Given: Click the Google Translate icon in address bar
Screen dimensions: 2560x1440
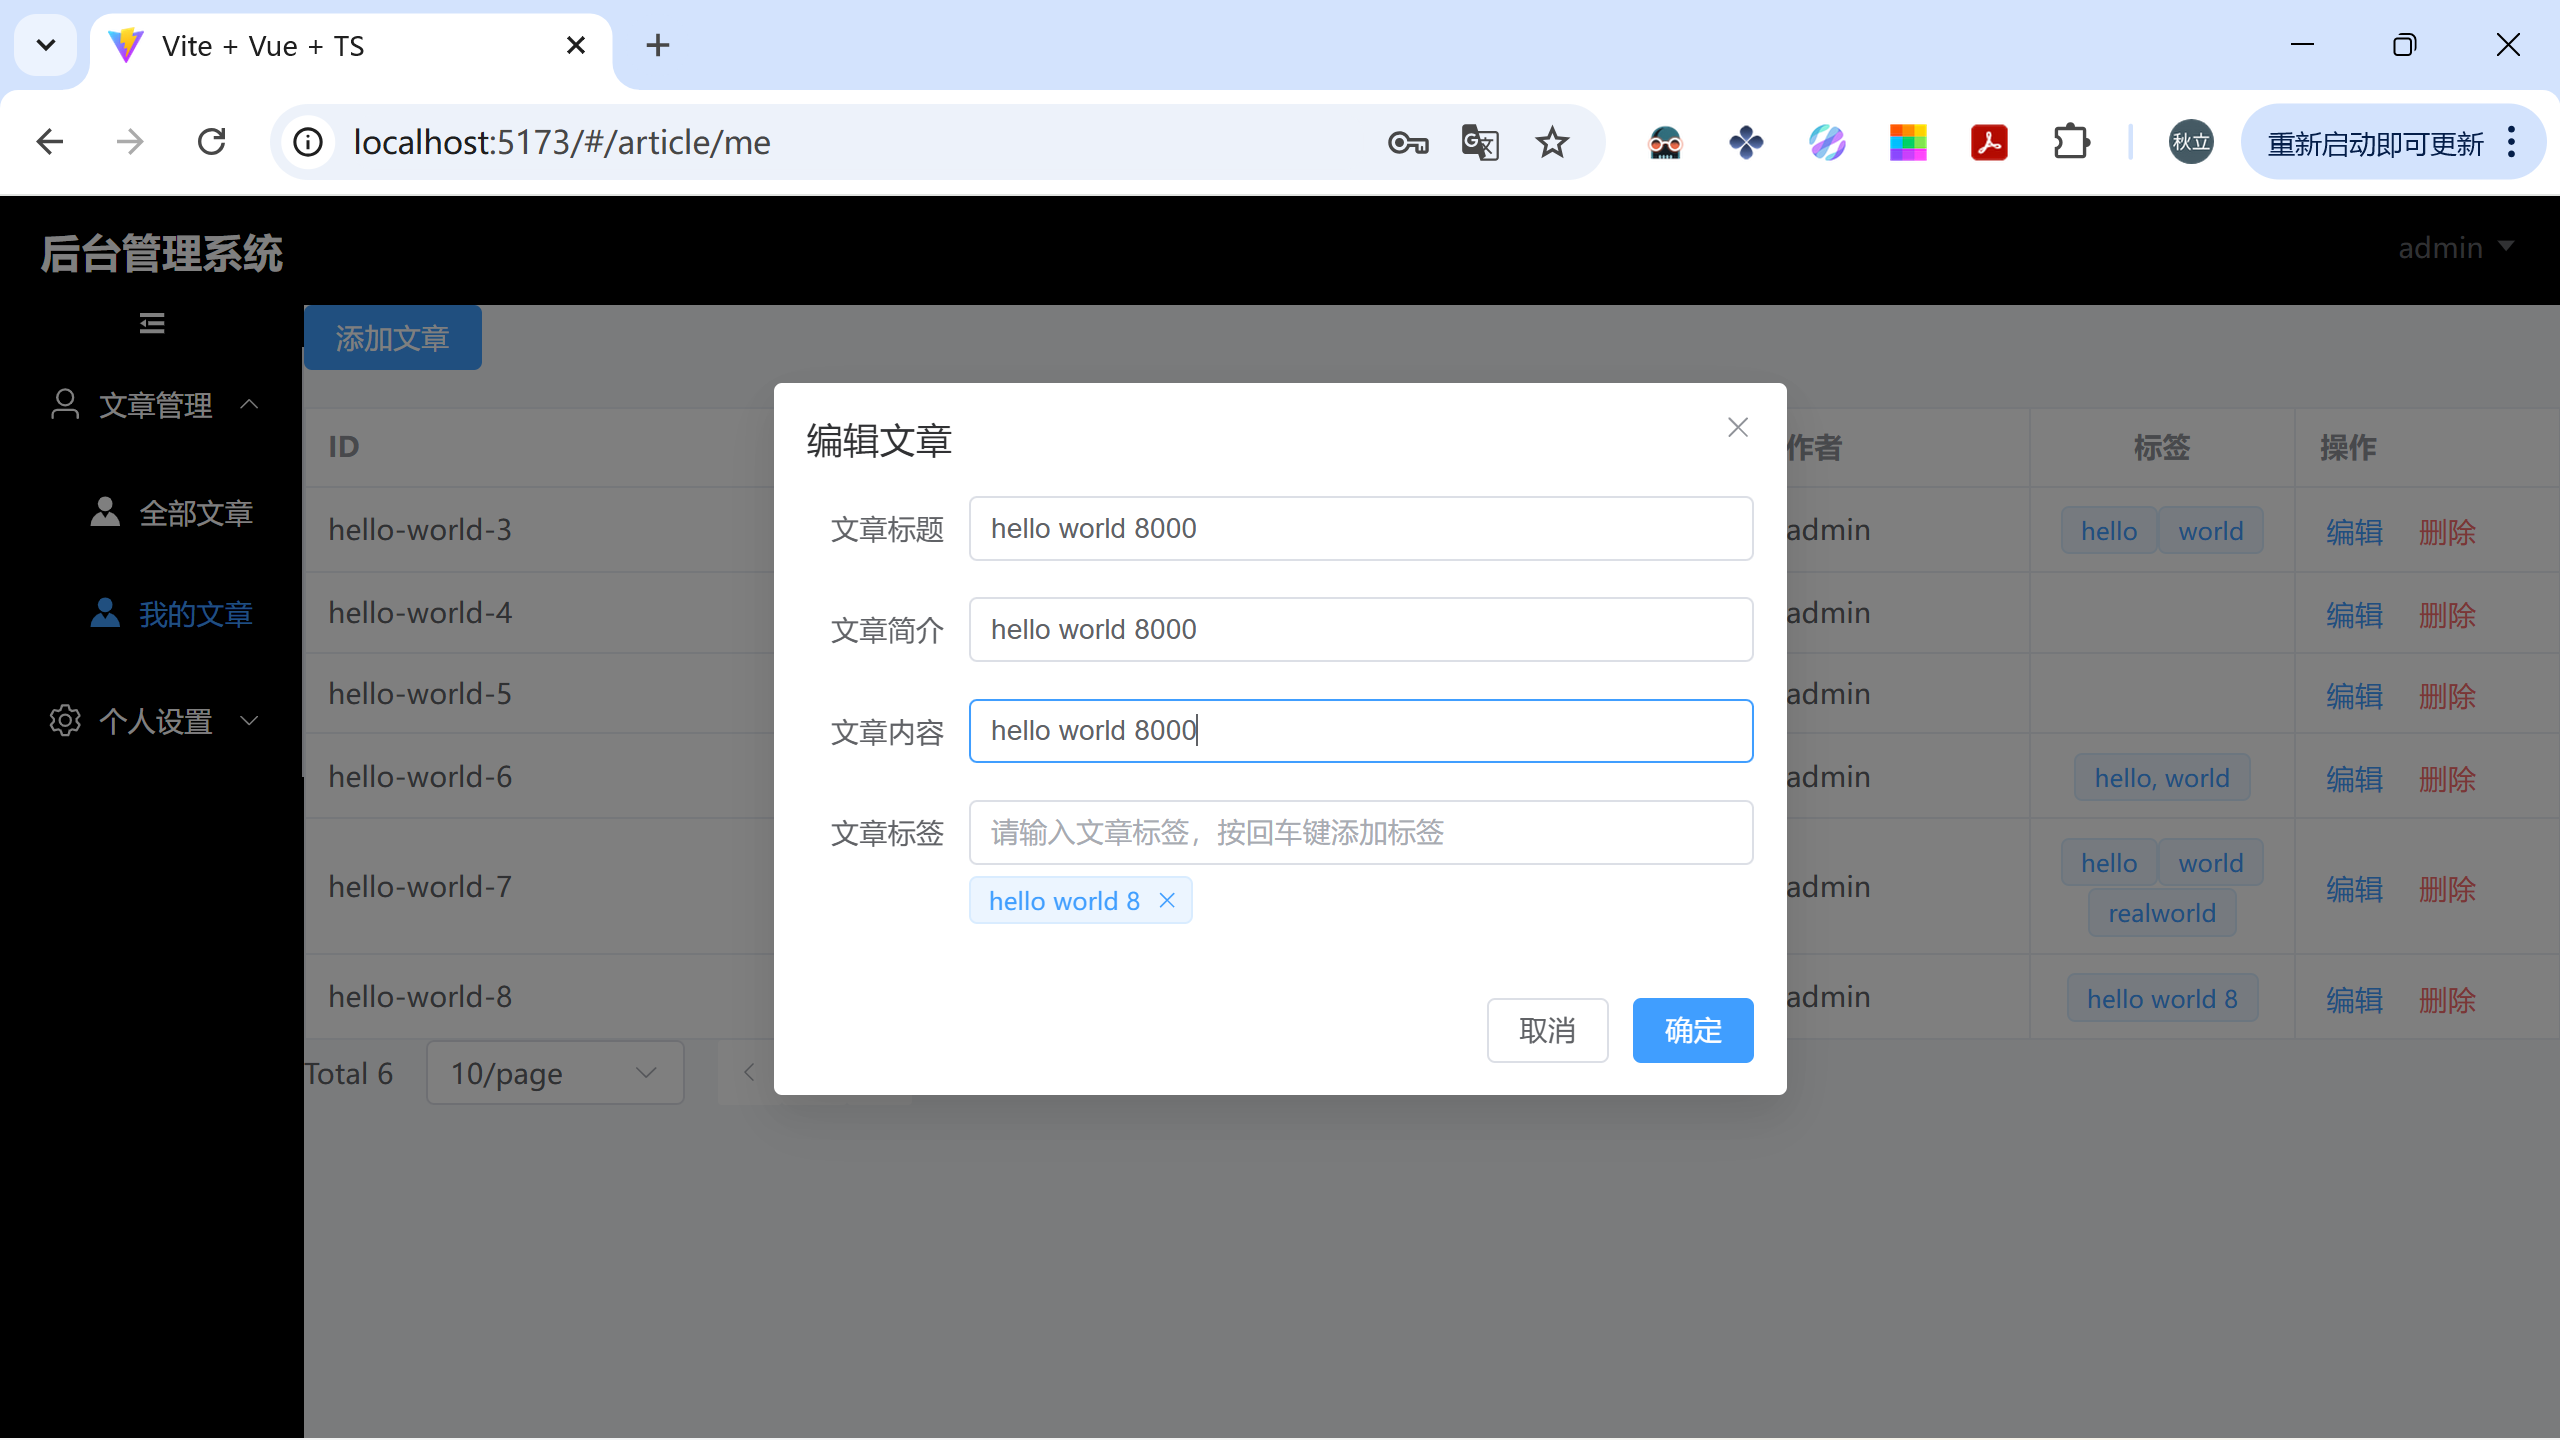Looking at the screenshot, I should (1480, 143).
